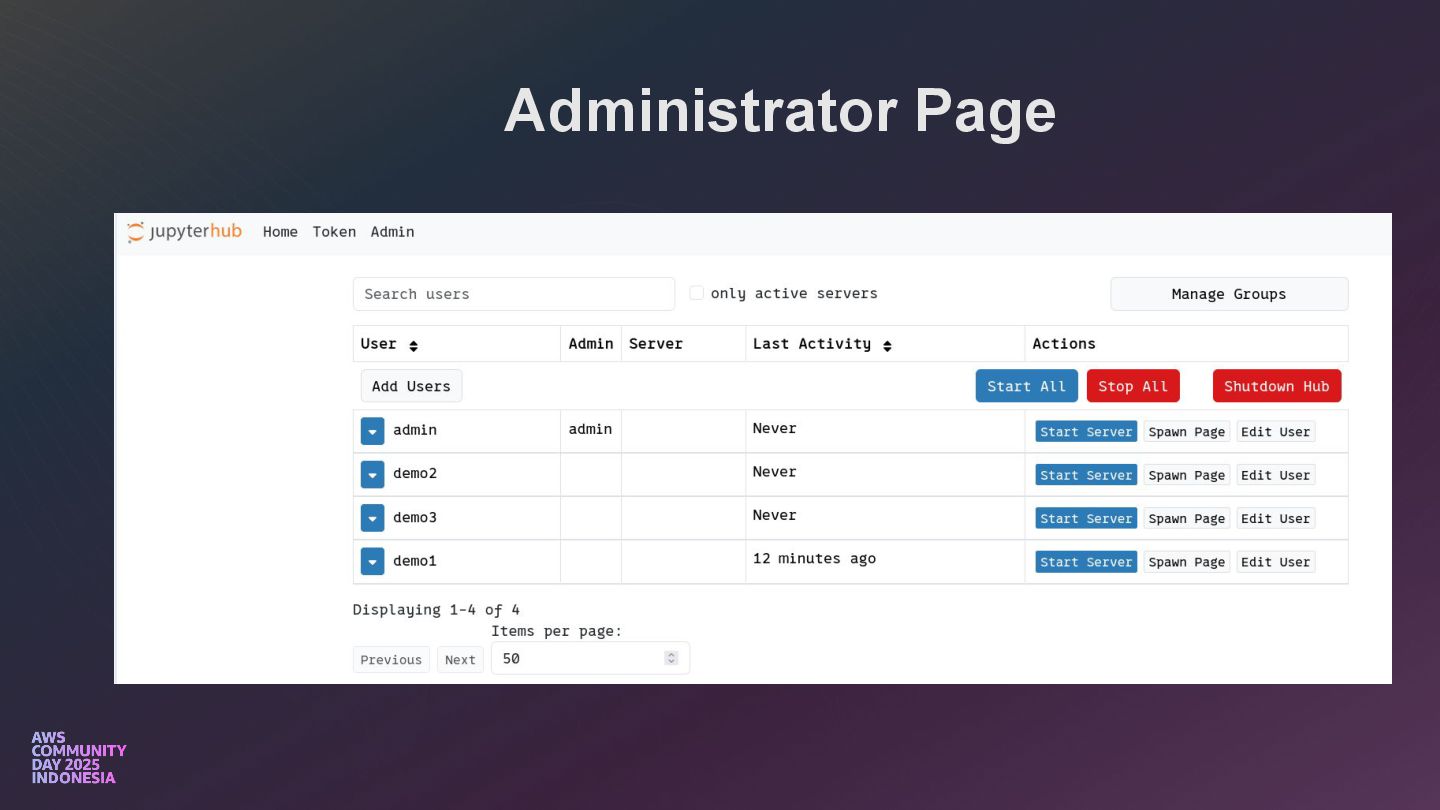The image size is (1440, 810).
Task: Select the 'demo3' username text
Action: click(x=415, y=517)
